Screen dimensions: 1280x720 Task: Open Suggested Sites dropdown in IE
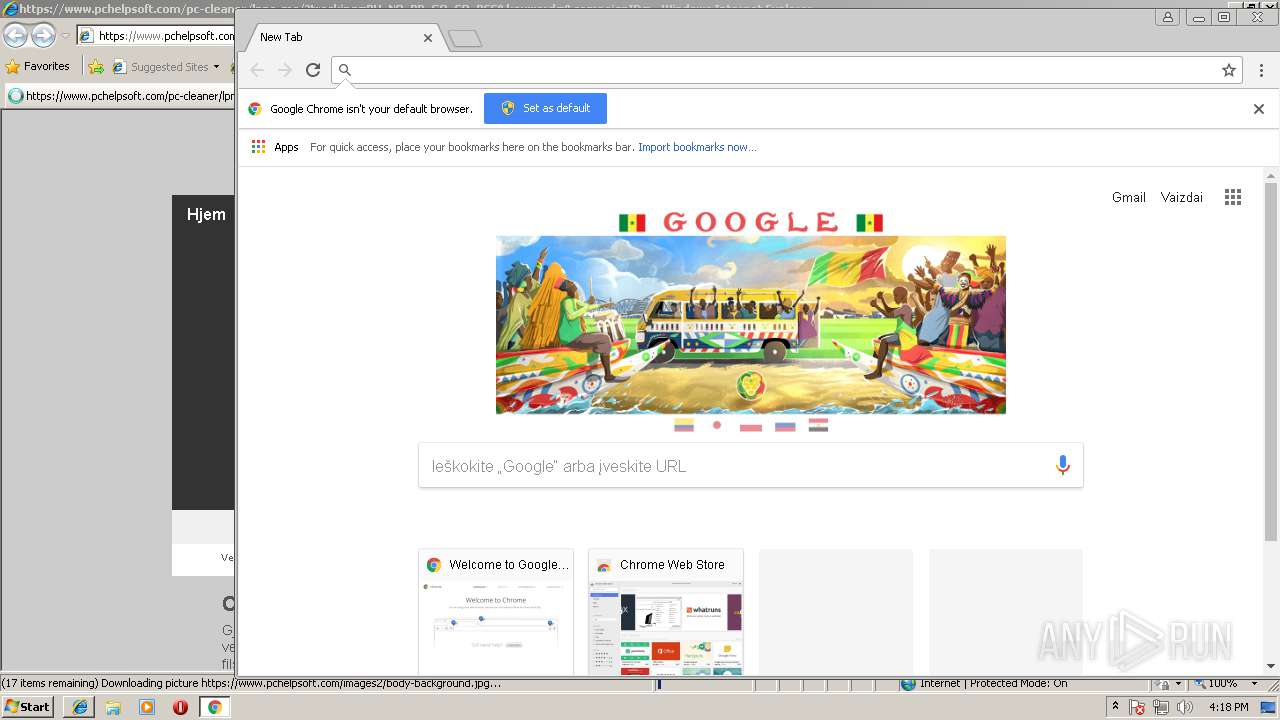click(166, 67)
